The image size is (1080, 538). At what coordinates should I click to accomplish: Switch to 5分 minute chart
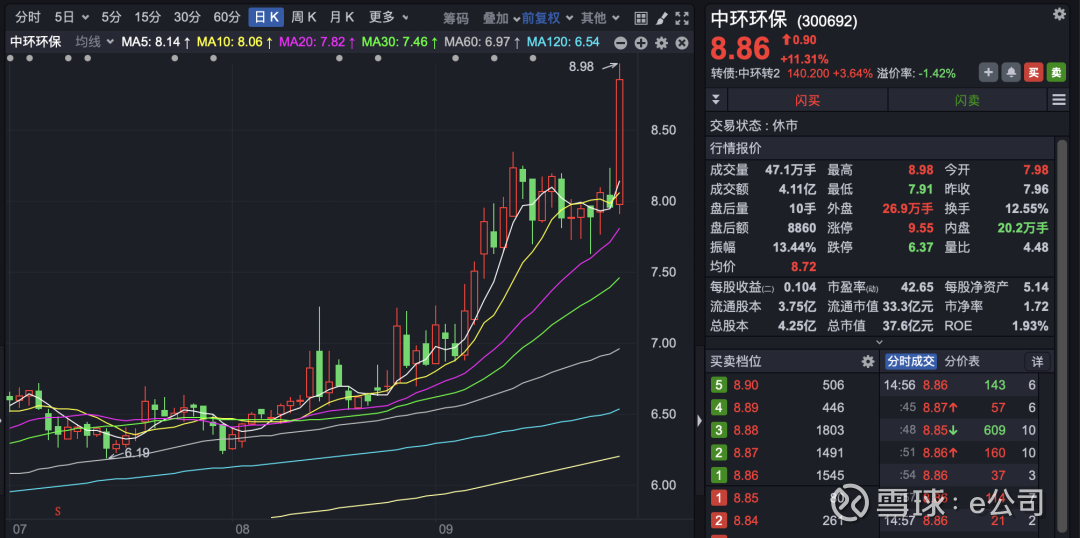[110, 17]
